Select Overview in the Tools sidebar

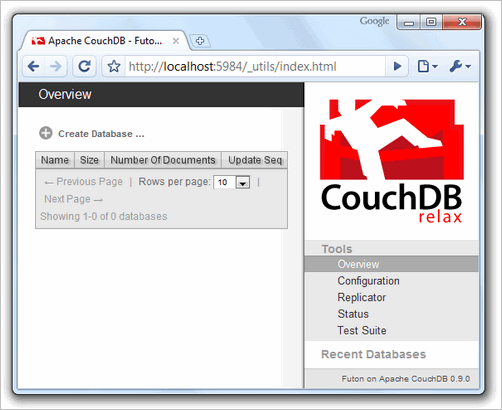(x=392, y=264)
